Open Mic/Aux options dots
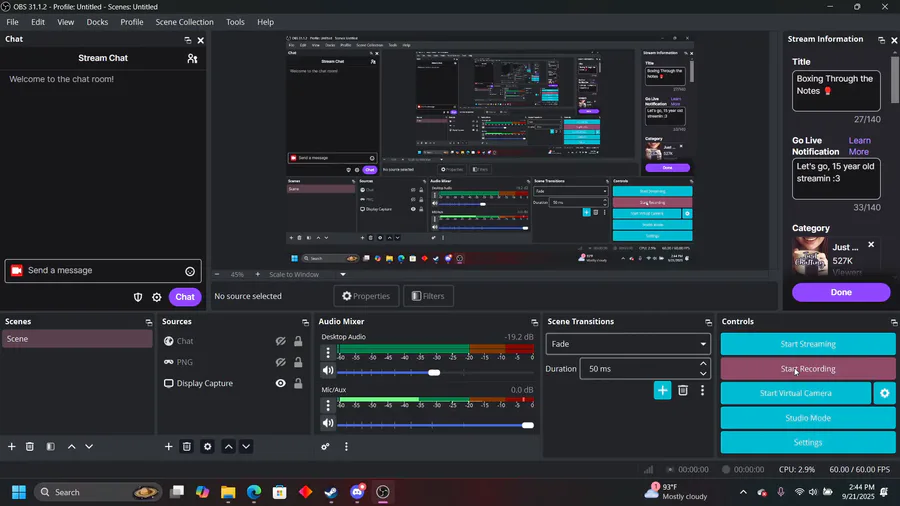The width and height of the screenshot is (900, 506). (x=328, y=405)
